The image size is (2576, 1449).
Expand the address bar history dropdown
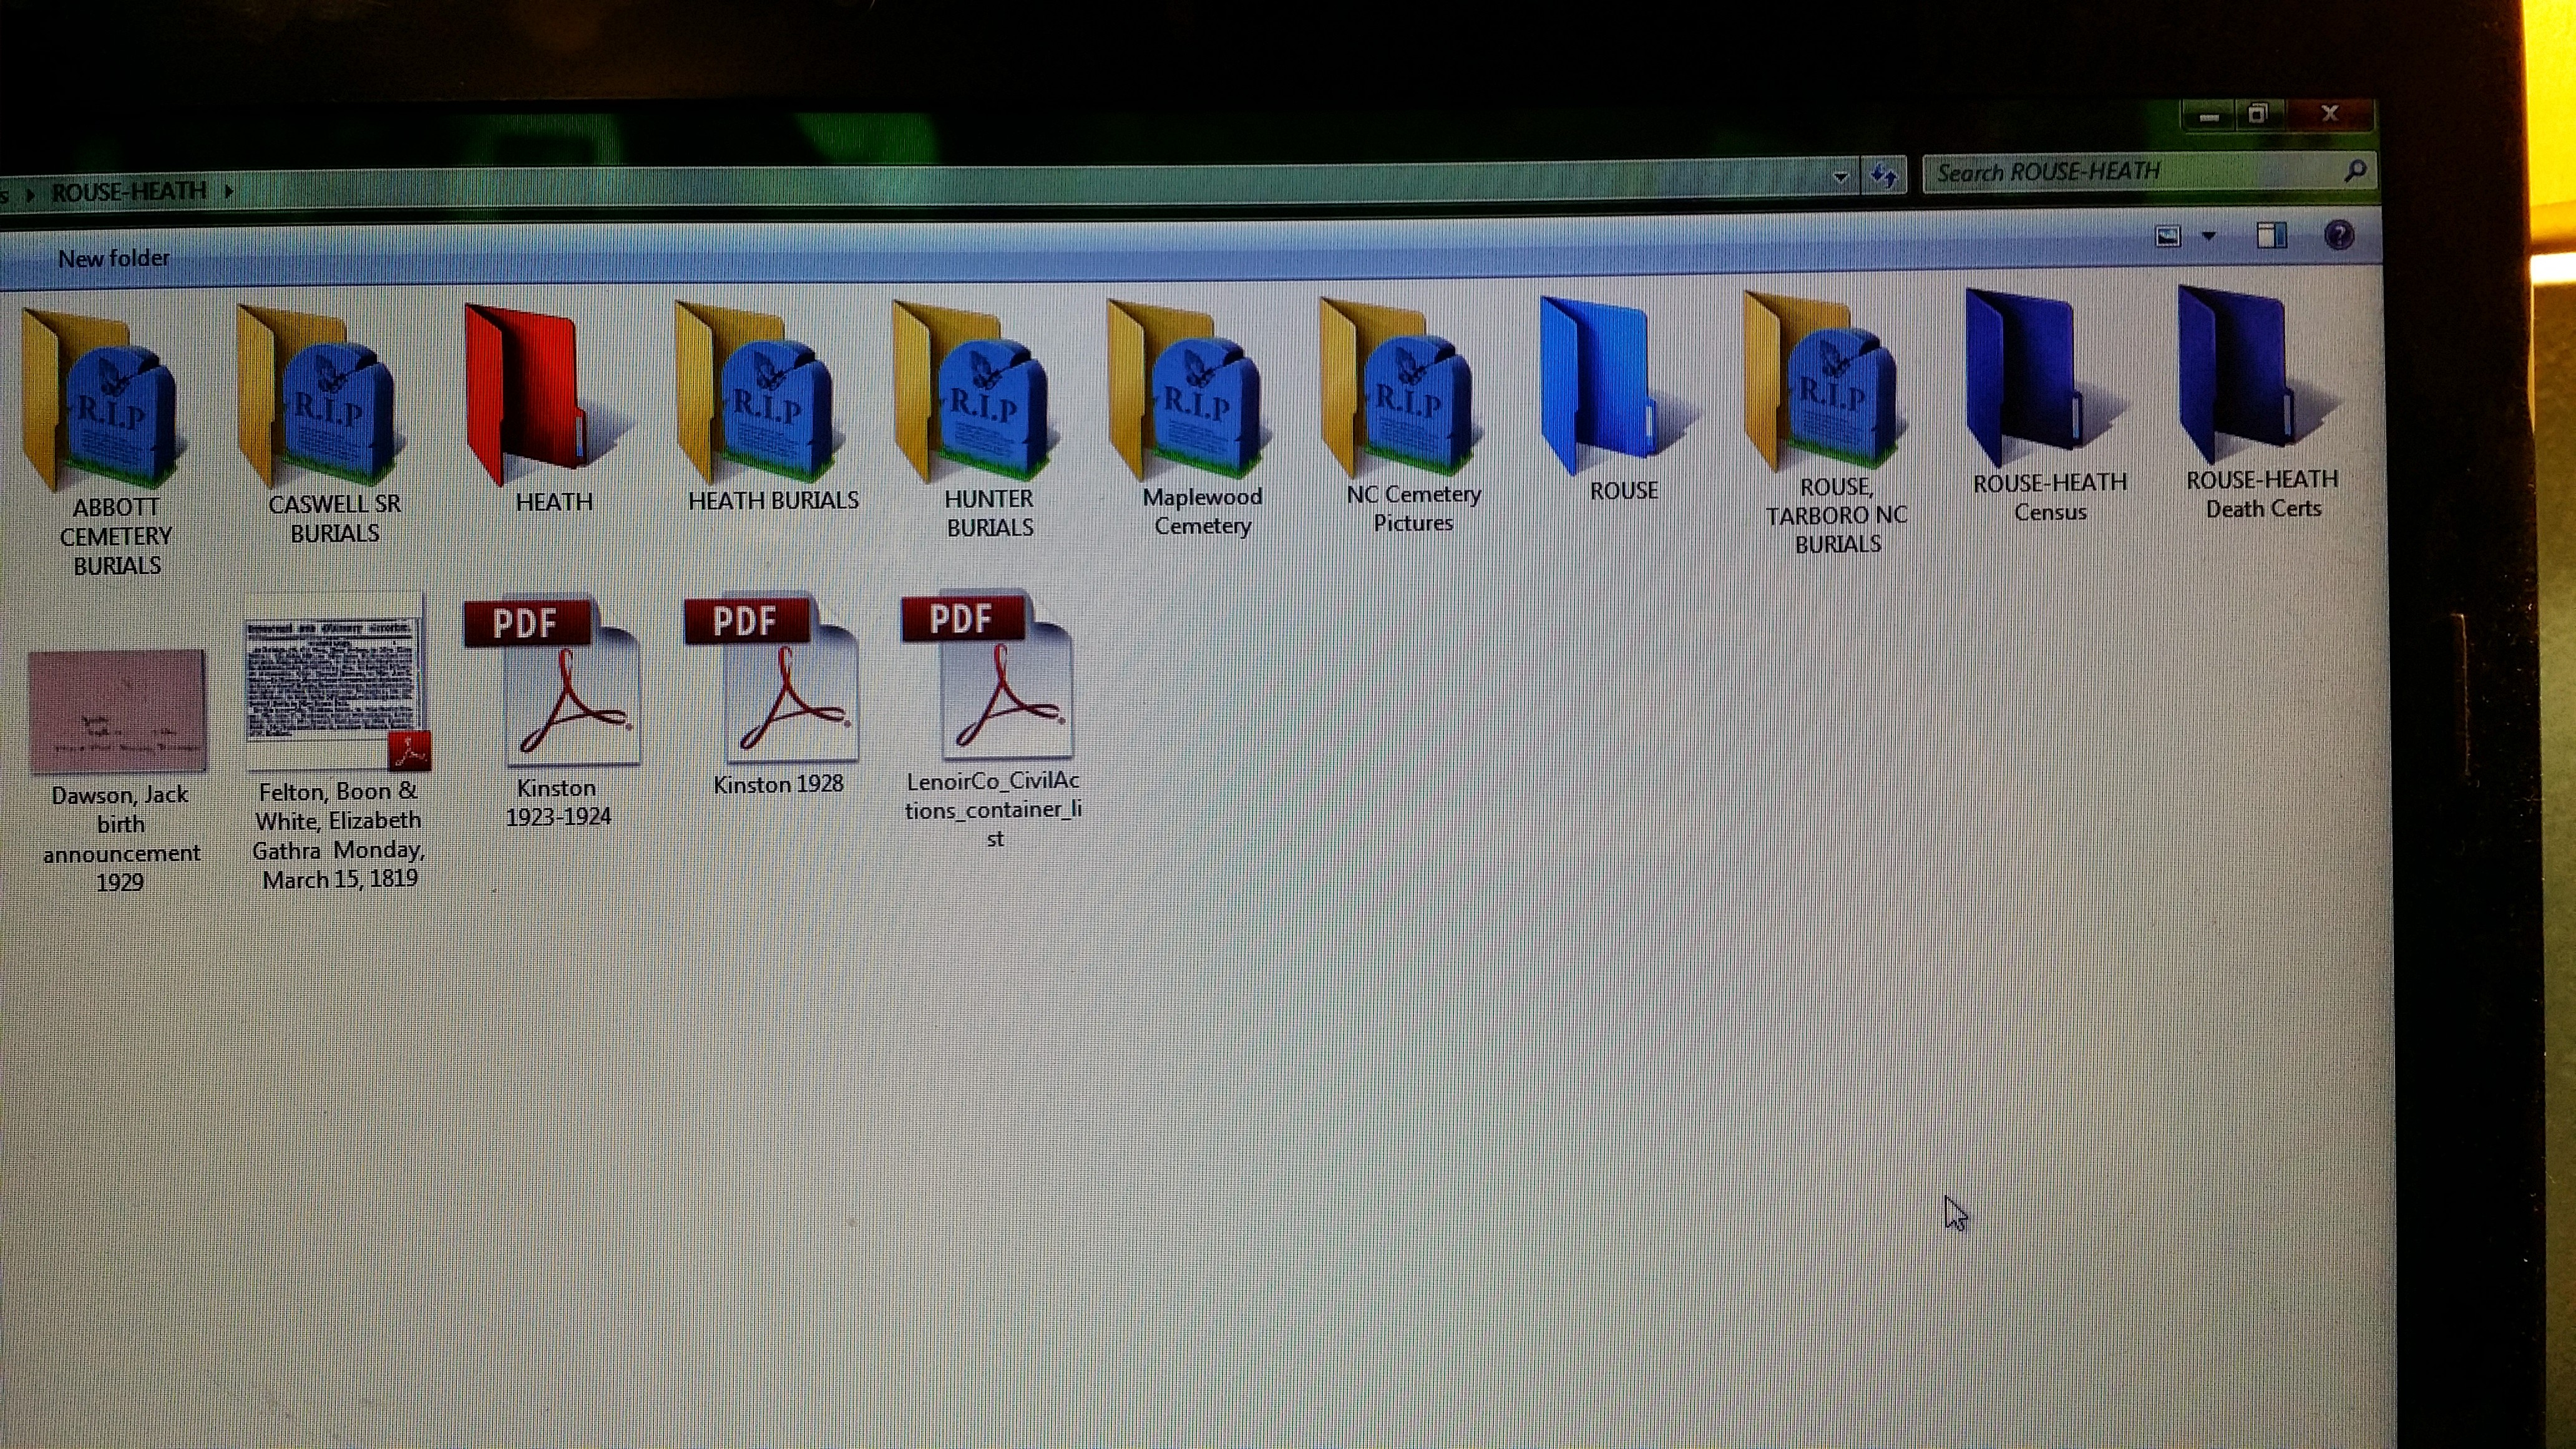click(1840, 177)
